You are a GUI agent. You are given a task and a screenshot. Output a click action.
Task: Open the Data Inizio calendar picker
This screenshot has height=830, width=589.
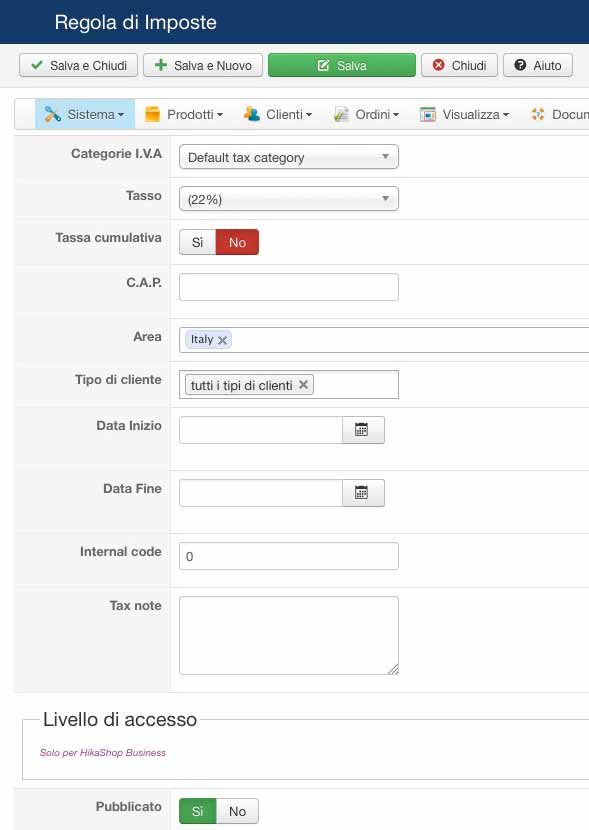coord(363,430)
